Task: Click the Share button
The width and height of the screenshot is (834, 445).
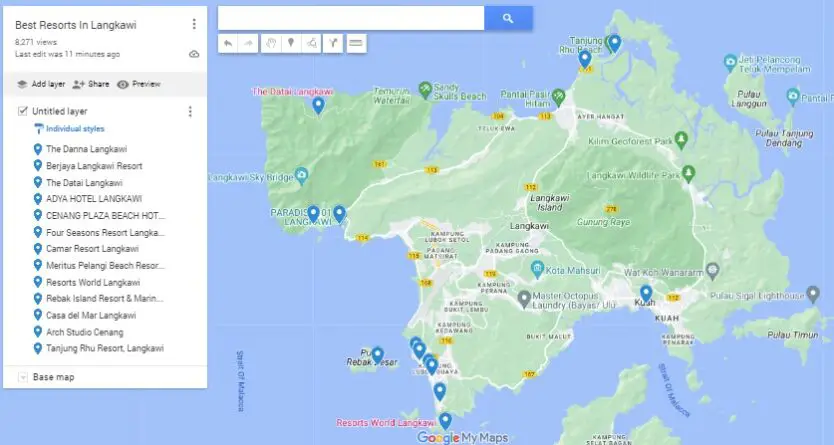Action: (91, 84)
